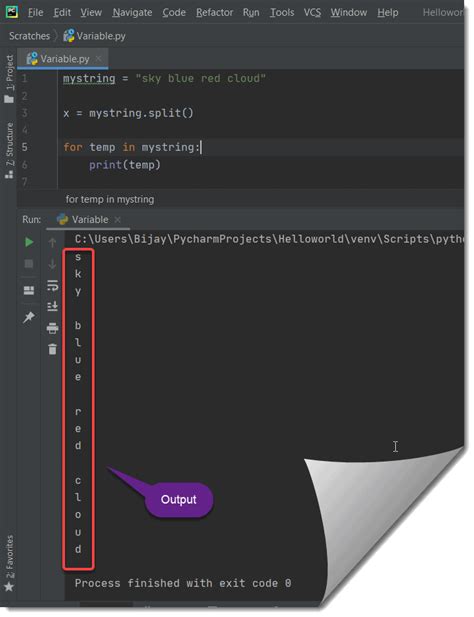This screenshot has width=474, height=617.
Task: Click the 'for temp in mystring' breadcrumb bar
Action: point(110,200)
